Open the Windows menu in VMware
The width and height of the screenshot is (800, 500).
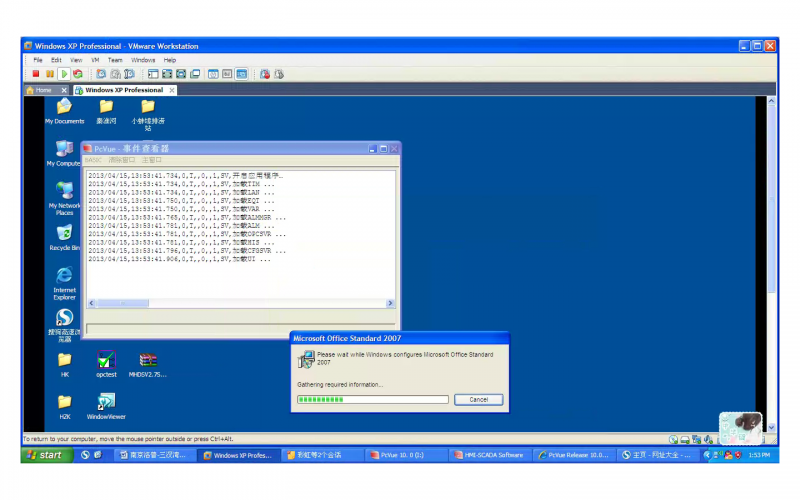point(143,60)
